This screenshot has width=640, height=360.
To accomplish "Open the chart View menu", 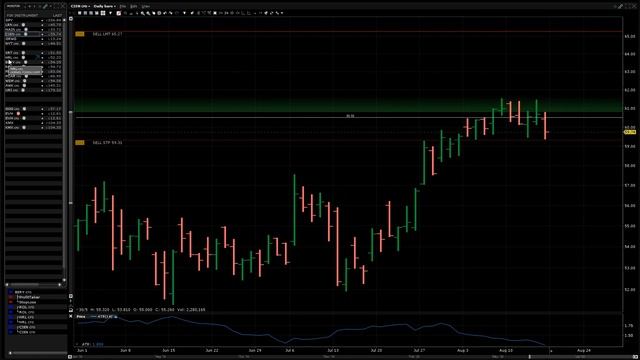I will [x=145, y=7].
